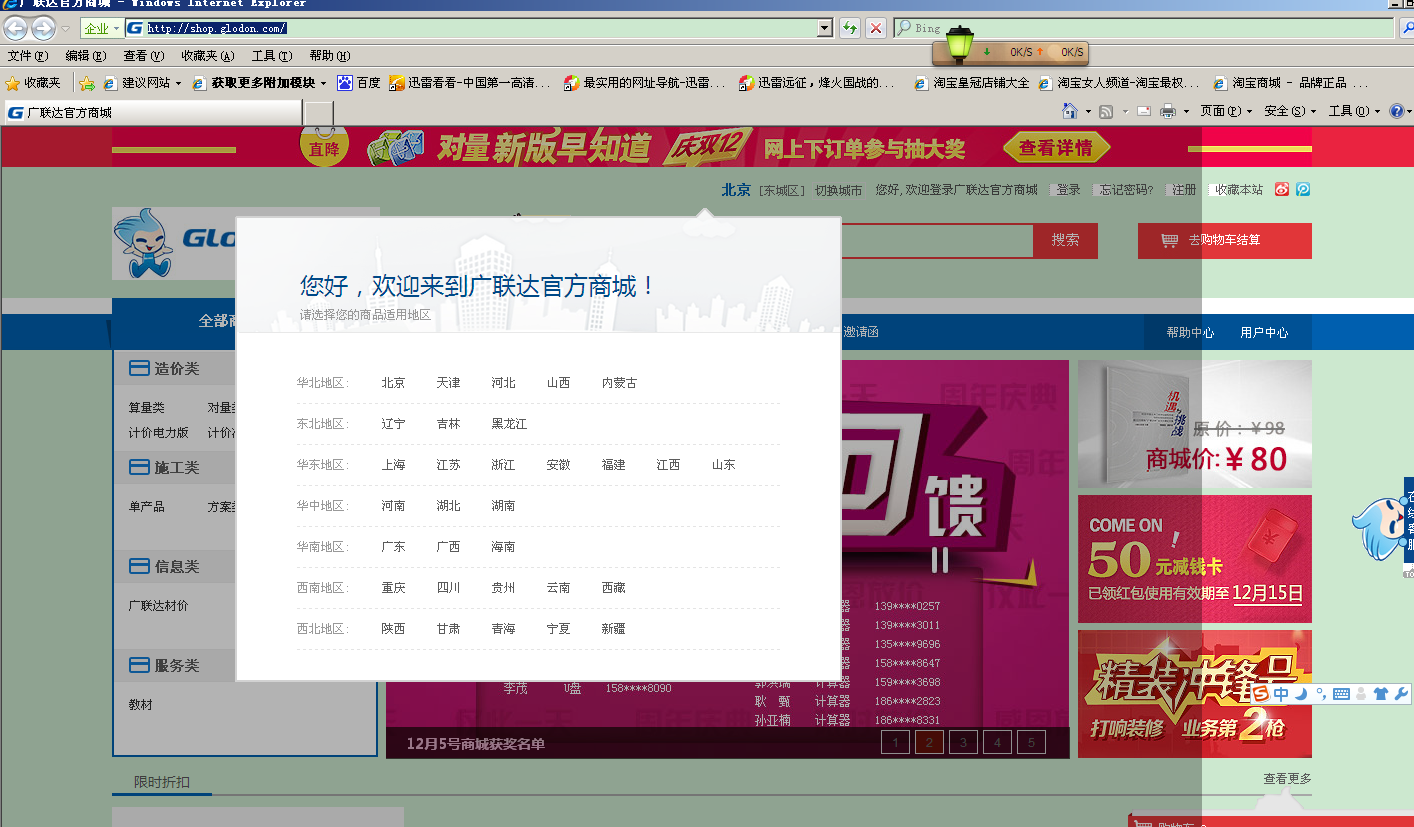
Task: Go to banner slide number 5
Action: [1031, 742]
